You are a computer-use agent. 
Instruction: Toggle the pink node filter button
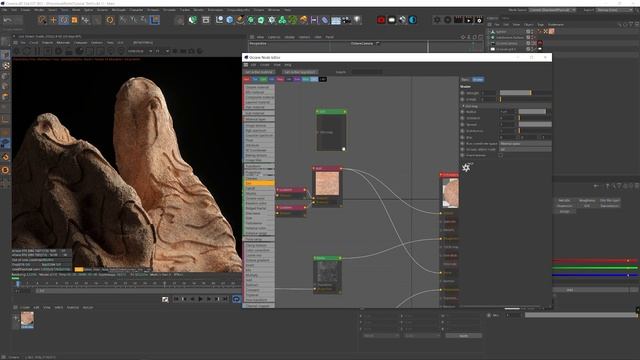[280, 79]
